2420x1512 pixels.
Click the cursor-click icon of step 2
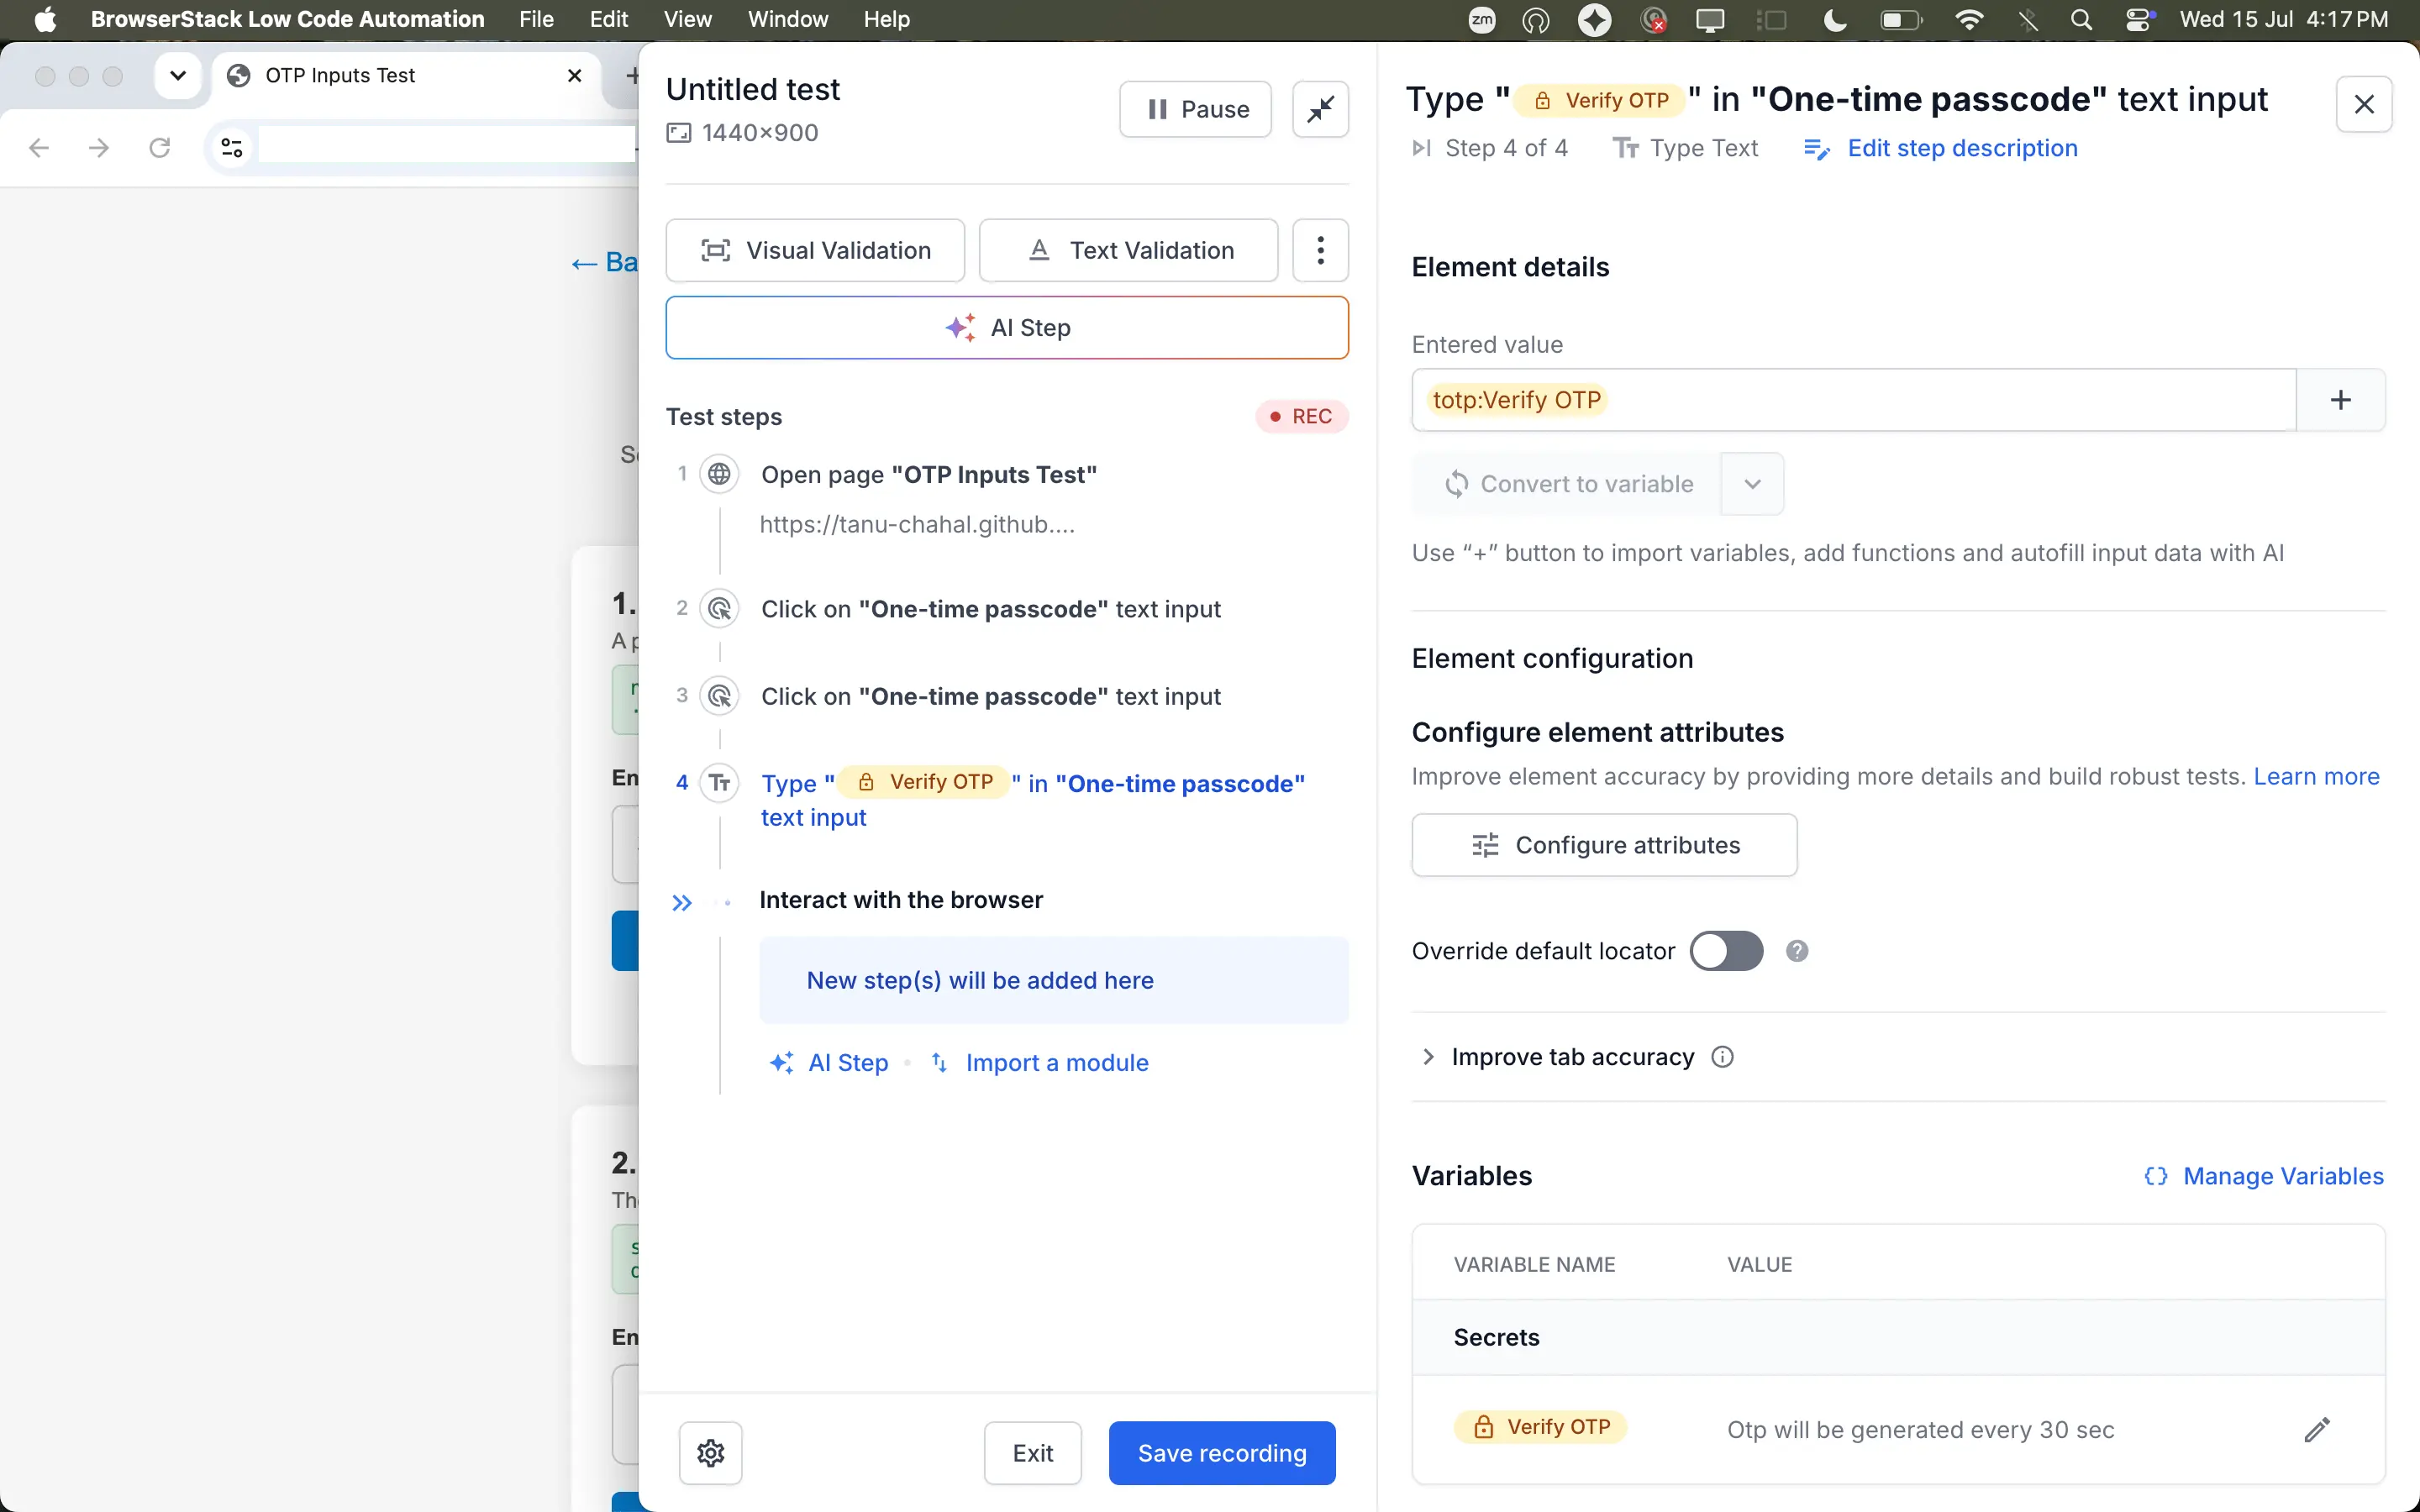[719, 609]
